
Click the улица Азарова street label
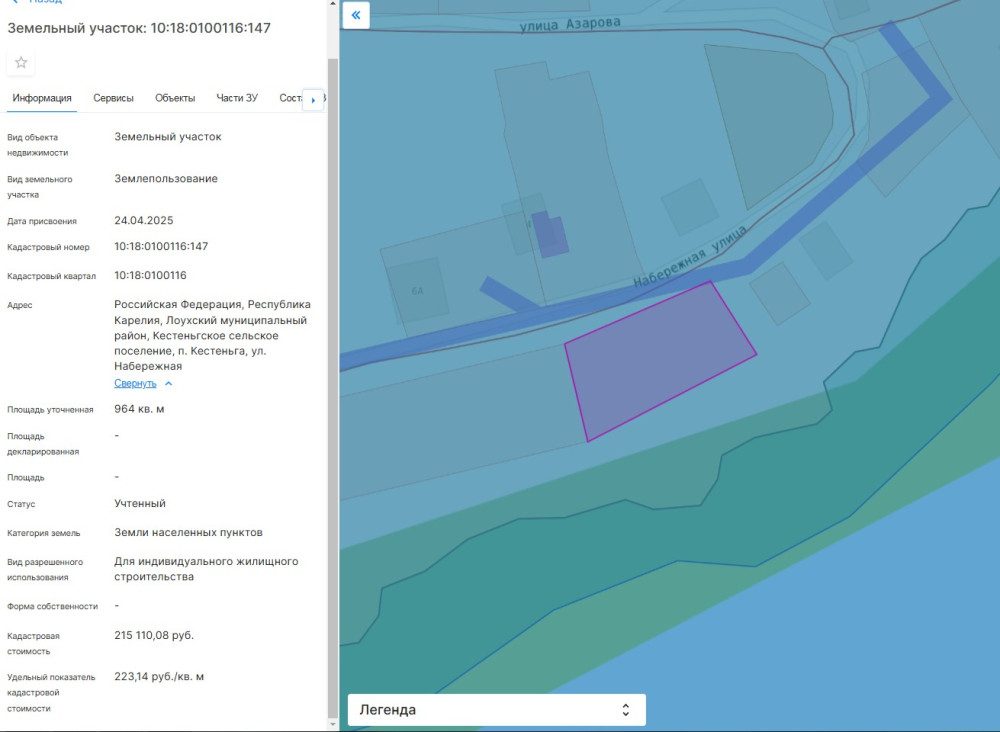pyautogui.click(x=570, y=24)
